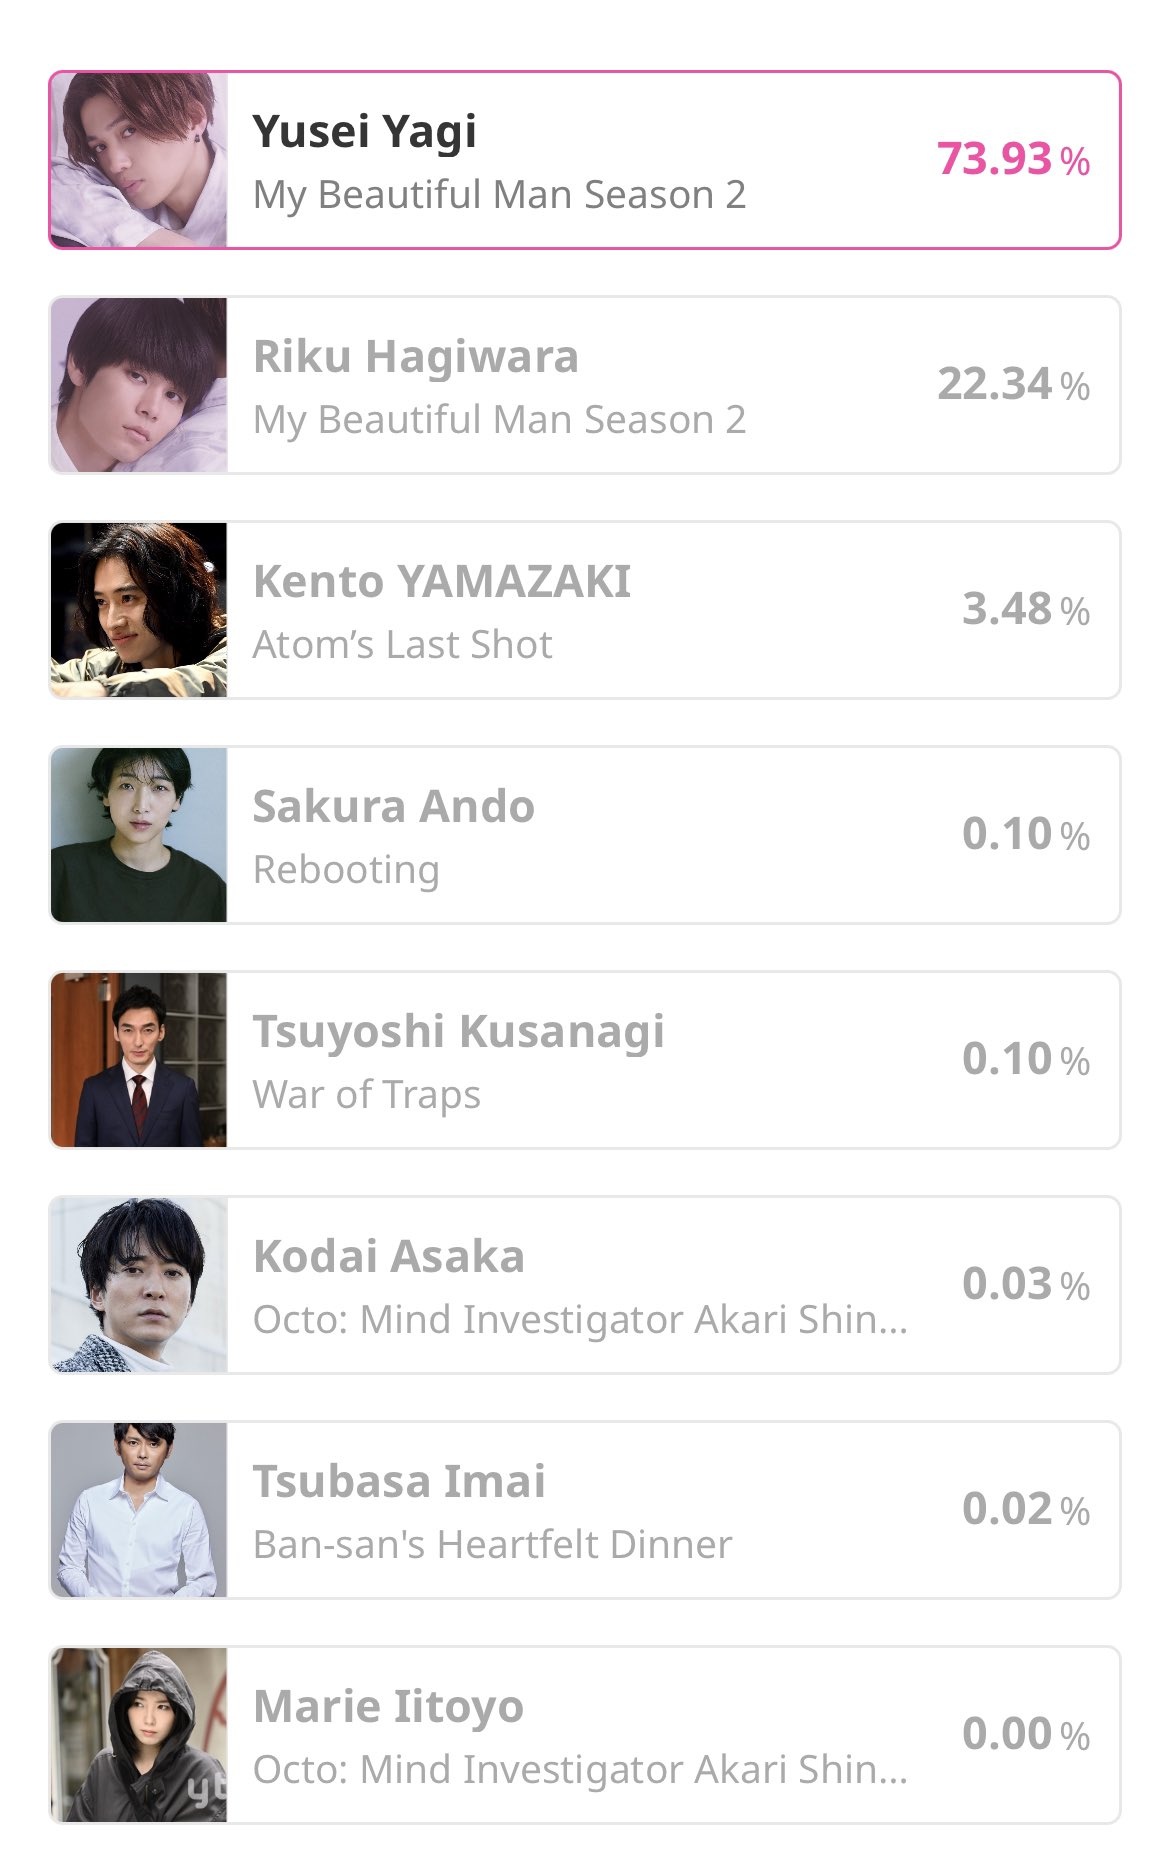Open the 73.93% result for Yusei Yagi

pos(1013,160)
